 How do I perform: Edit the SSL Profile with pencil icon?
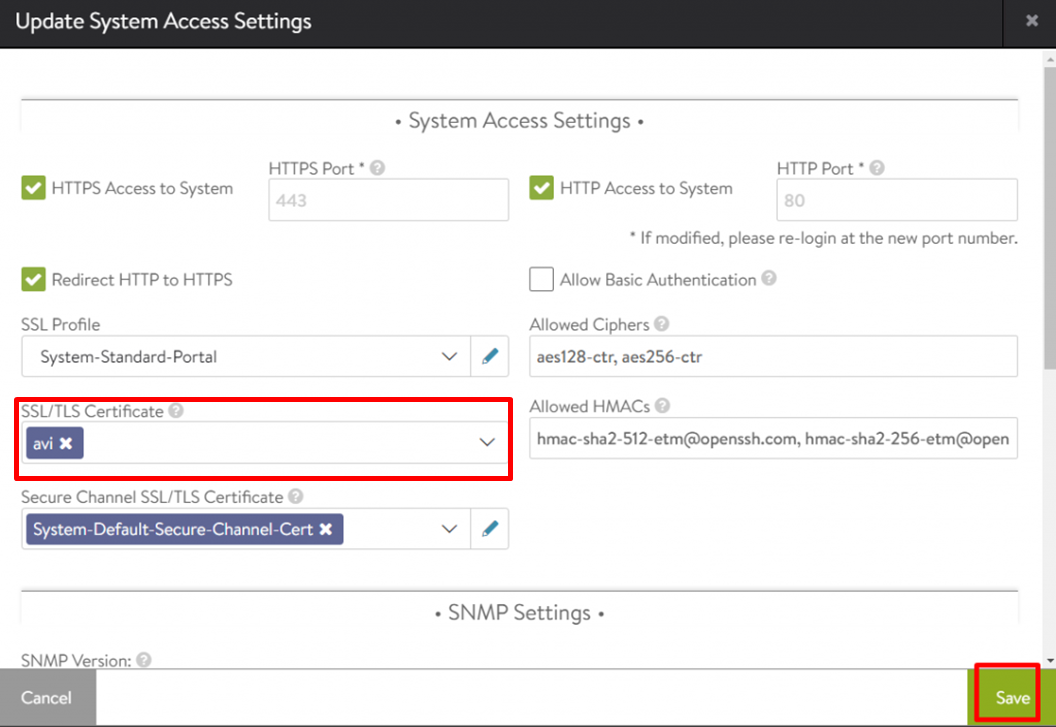click(x=490, y=356)
